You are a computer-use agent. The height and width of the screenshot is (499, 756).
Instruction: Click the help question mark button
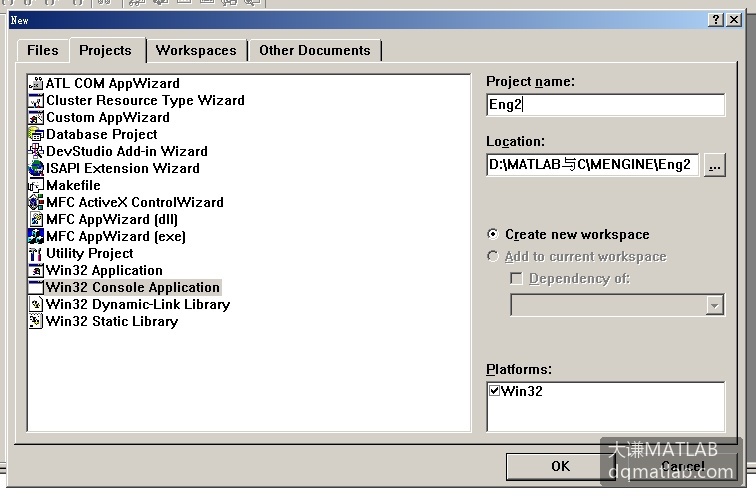[716, 20]
